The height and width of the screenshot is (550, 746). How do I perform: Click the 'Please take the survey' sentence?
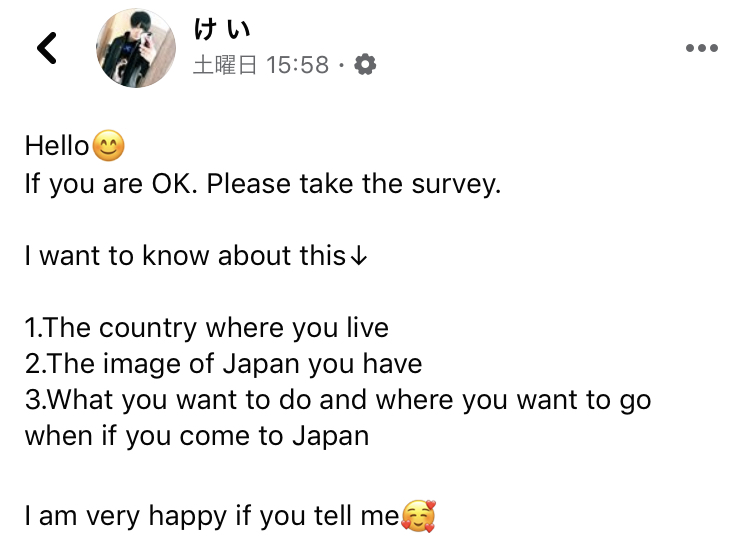click(x=353, y=184)
